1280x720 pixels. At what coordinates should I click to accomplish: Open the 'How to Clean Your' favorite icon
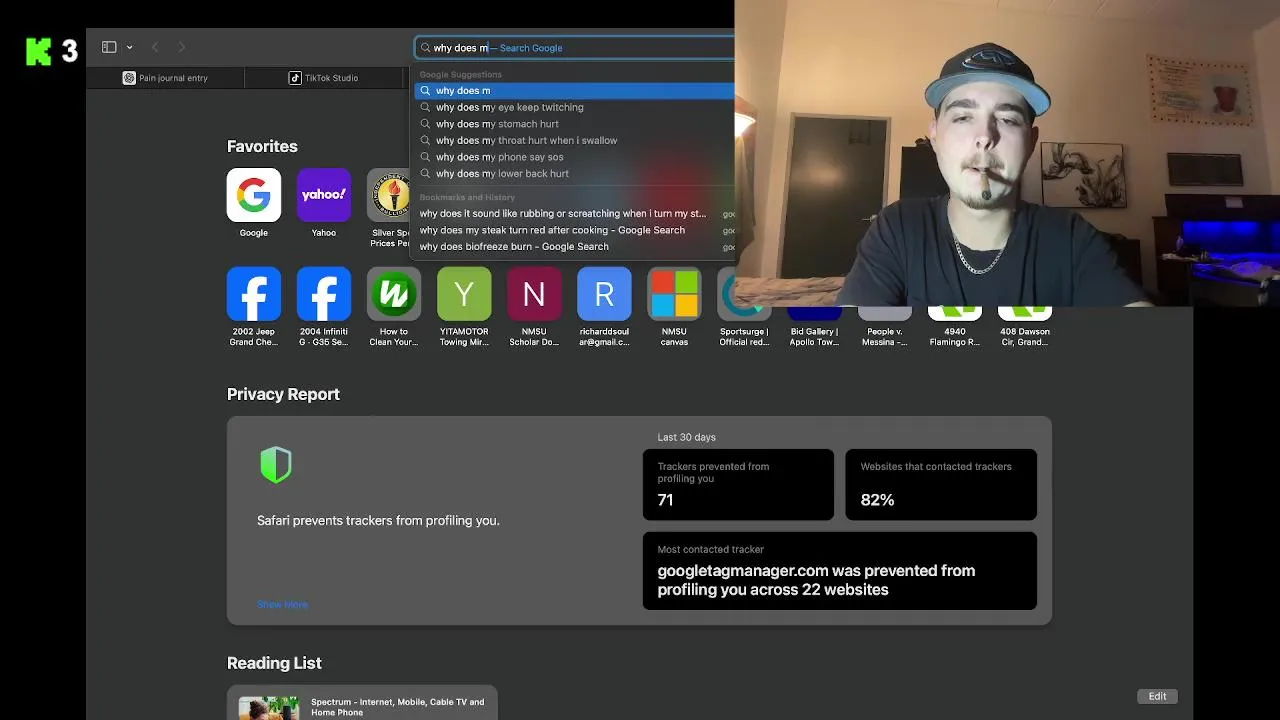(x=394, y=294)
